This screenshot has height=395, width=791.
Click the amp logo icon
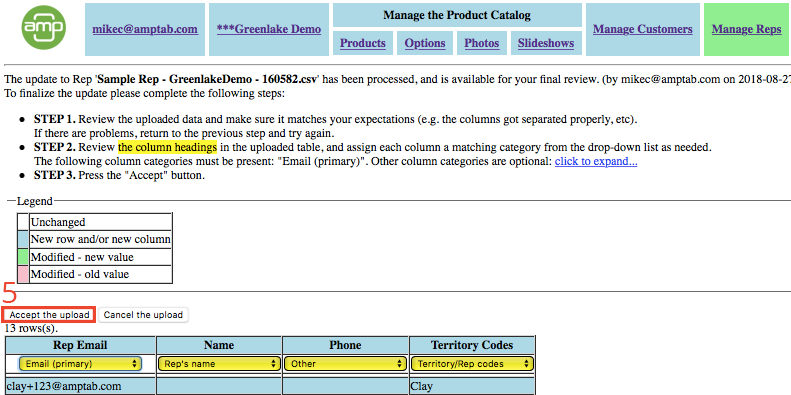point(44,27)
